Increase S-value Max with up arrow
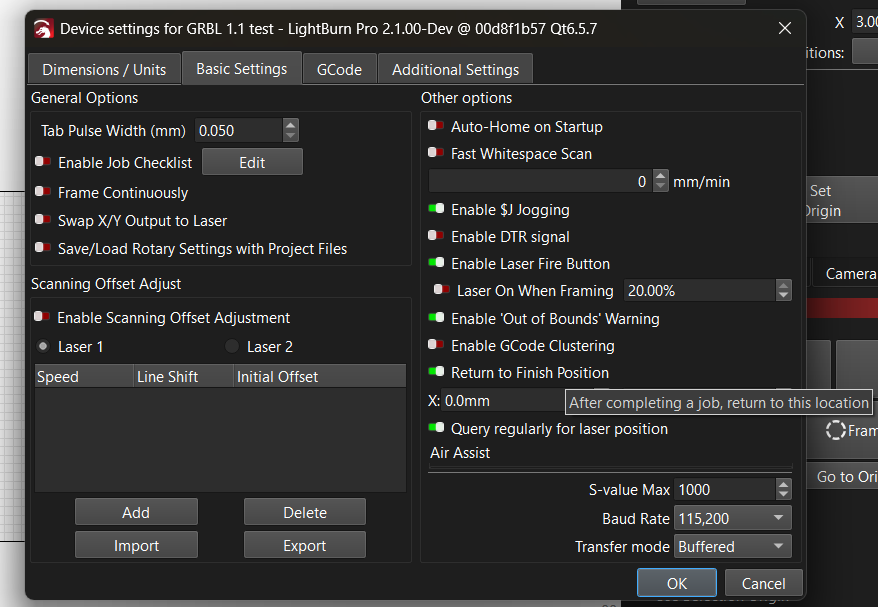The image size is (878, 607). coord(784,484)
